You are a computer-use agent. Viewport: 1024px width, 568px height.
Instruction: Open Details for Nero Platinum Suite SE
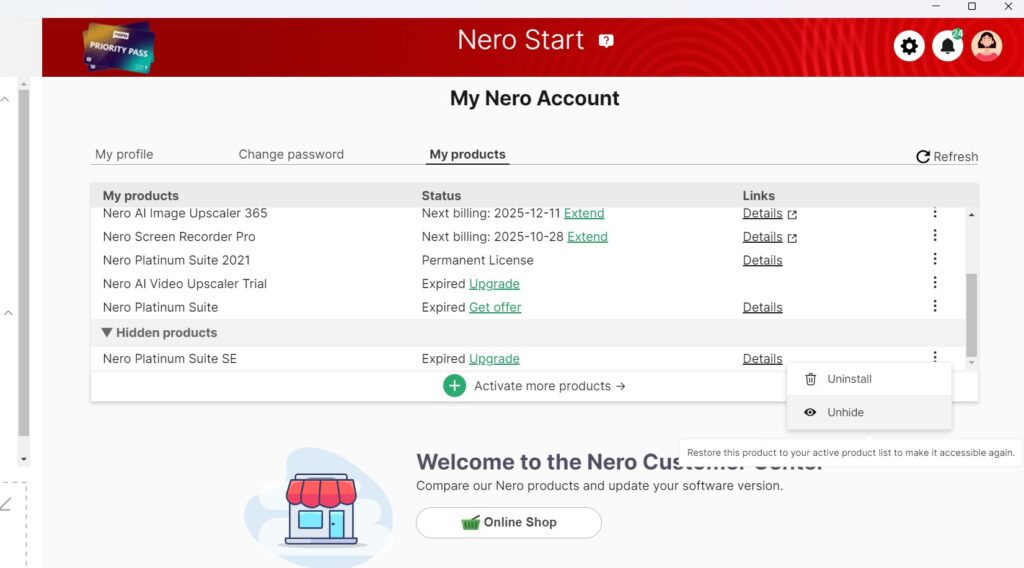[x=762, y=359]
